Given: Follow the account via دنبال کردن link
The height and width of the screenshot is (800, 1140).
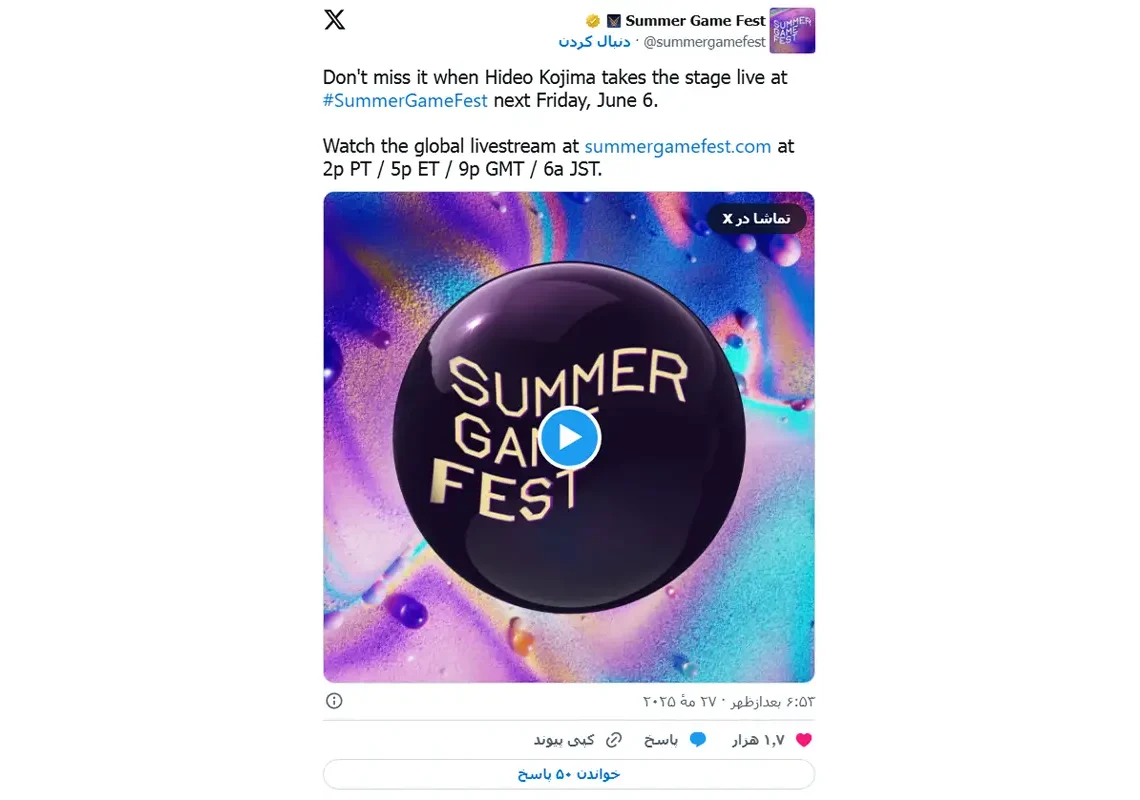Looking at the screenshot, I should coord(594,41).
